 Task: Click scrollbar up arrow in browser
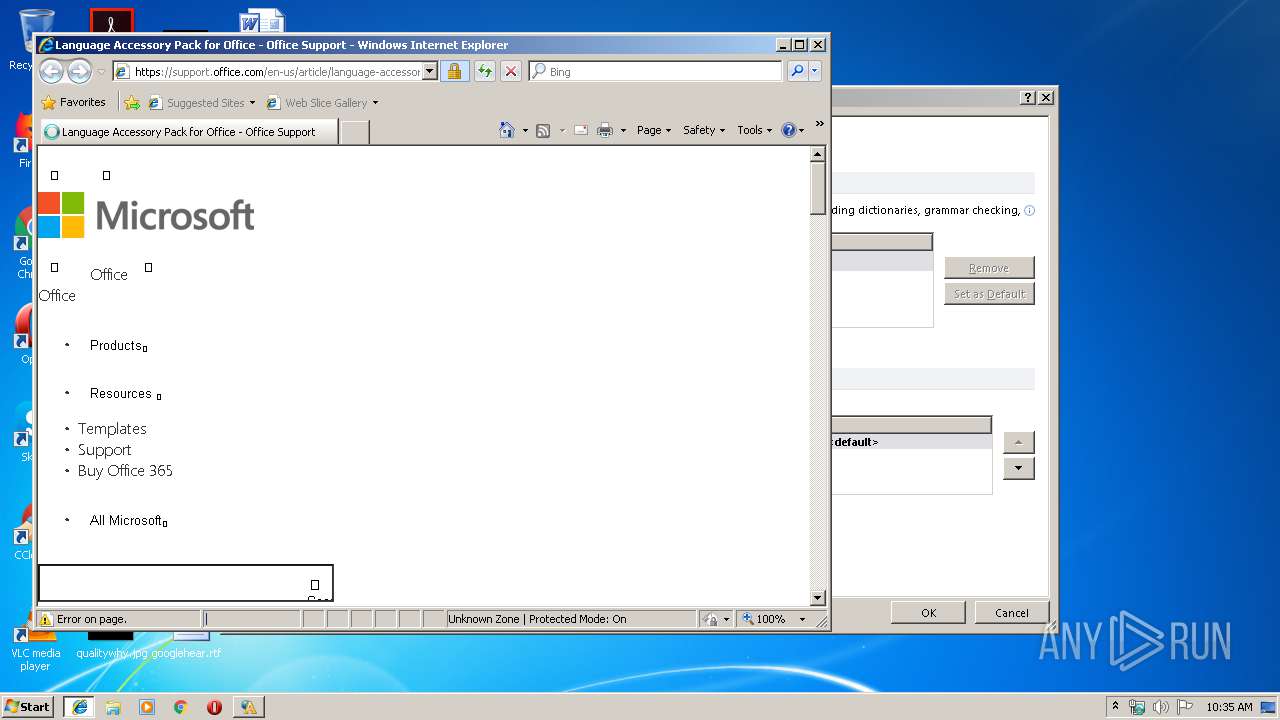click(817, 154)
